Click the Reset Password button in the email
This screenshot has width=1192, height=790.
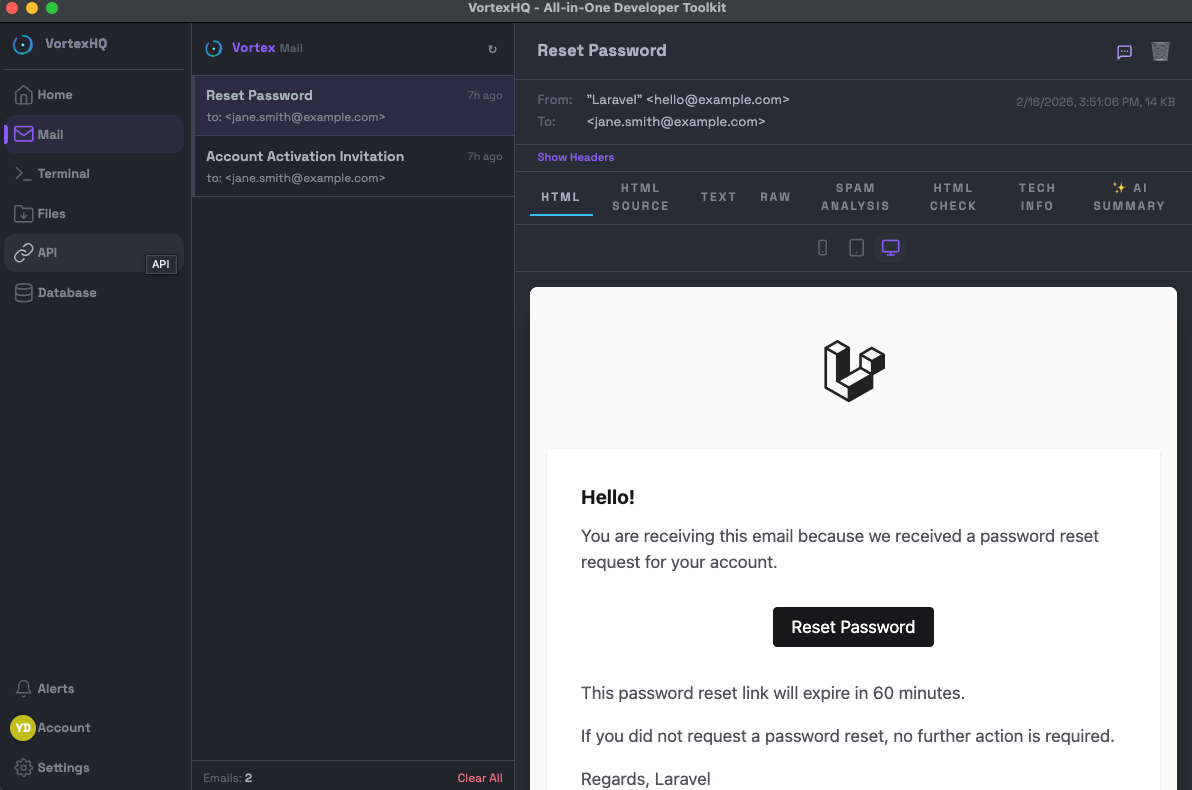pyautogui.click(x=853, y=627)
